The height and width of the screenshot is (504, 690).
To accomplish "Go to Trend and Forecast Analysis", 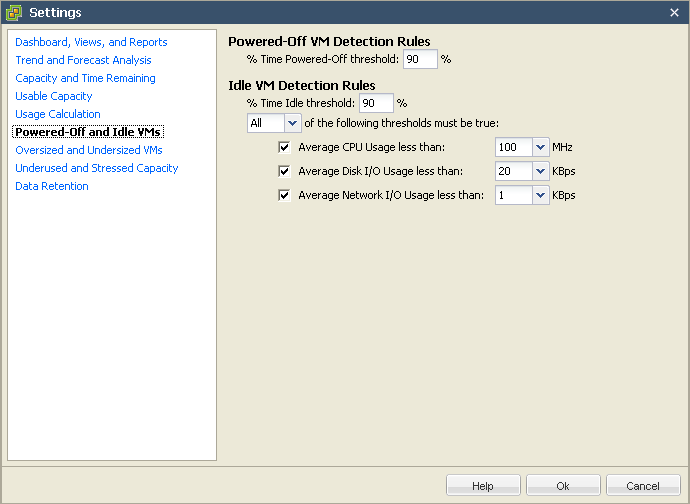I will [x=83, y=60].
